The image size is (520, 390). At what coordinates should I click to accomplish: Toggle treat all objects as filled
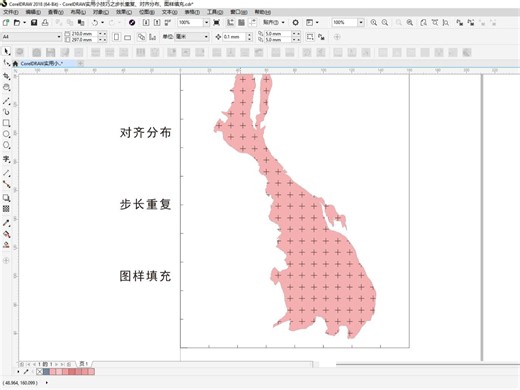(310, 37)
